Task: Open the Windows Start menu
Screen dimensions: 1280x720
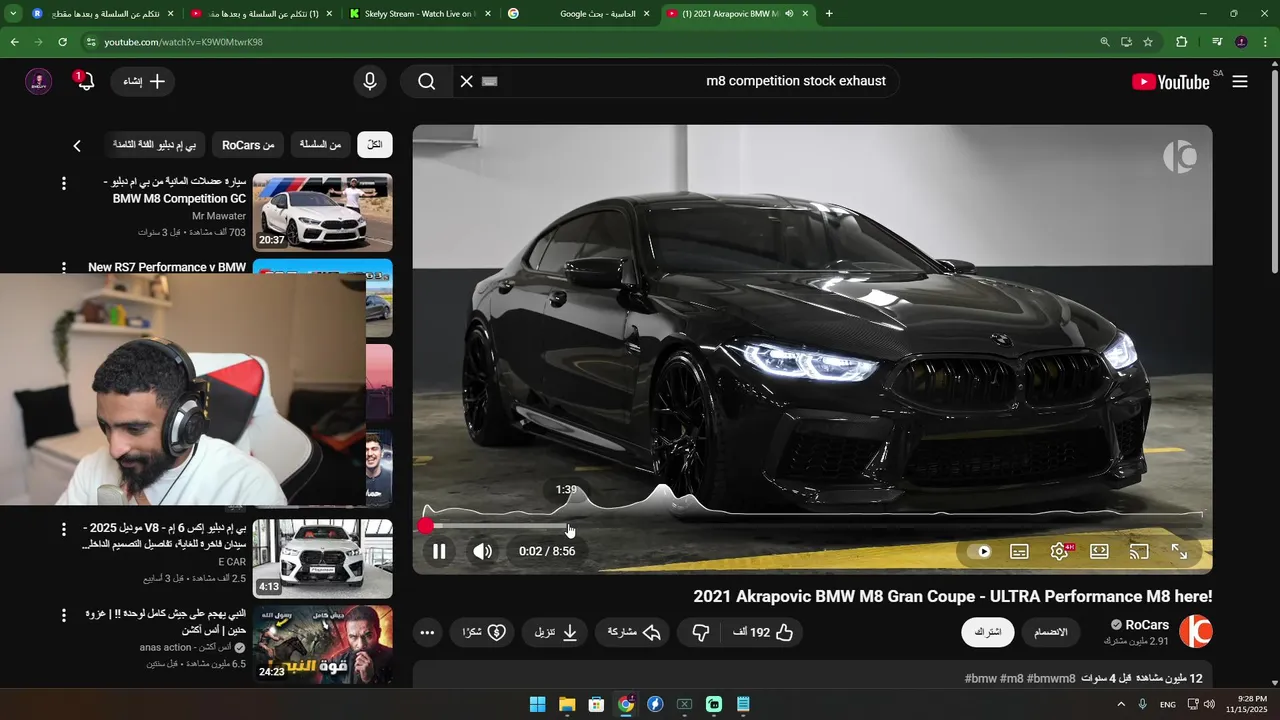Action: pyautogui.click(x=537, y=704)
